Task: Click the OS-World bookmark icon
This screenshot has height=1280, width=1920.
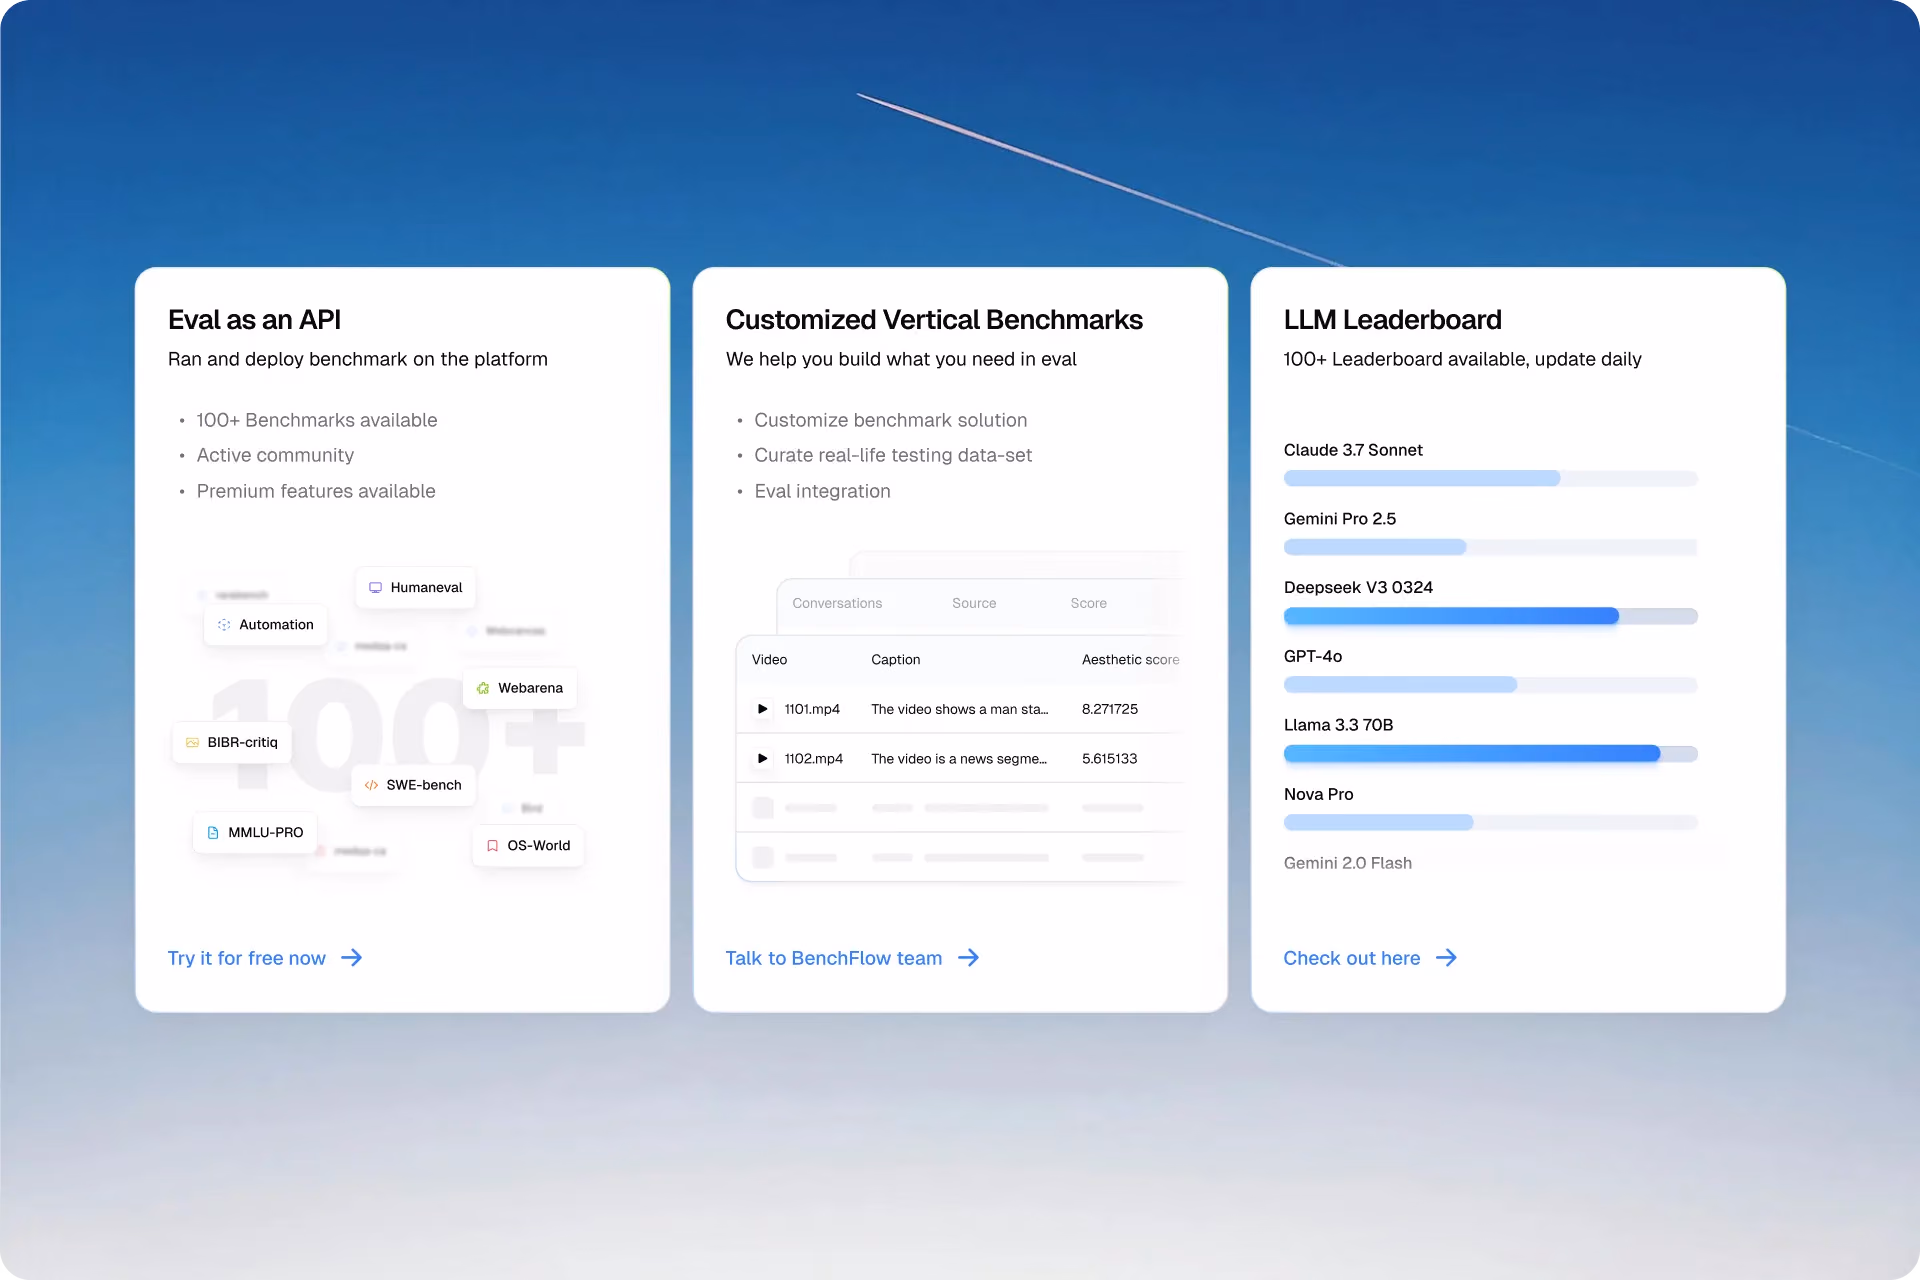Action: point(492,845)
